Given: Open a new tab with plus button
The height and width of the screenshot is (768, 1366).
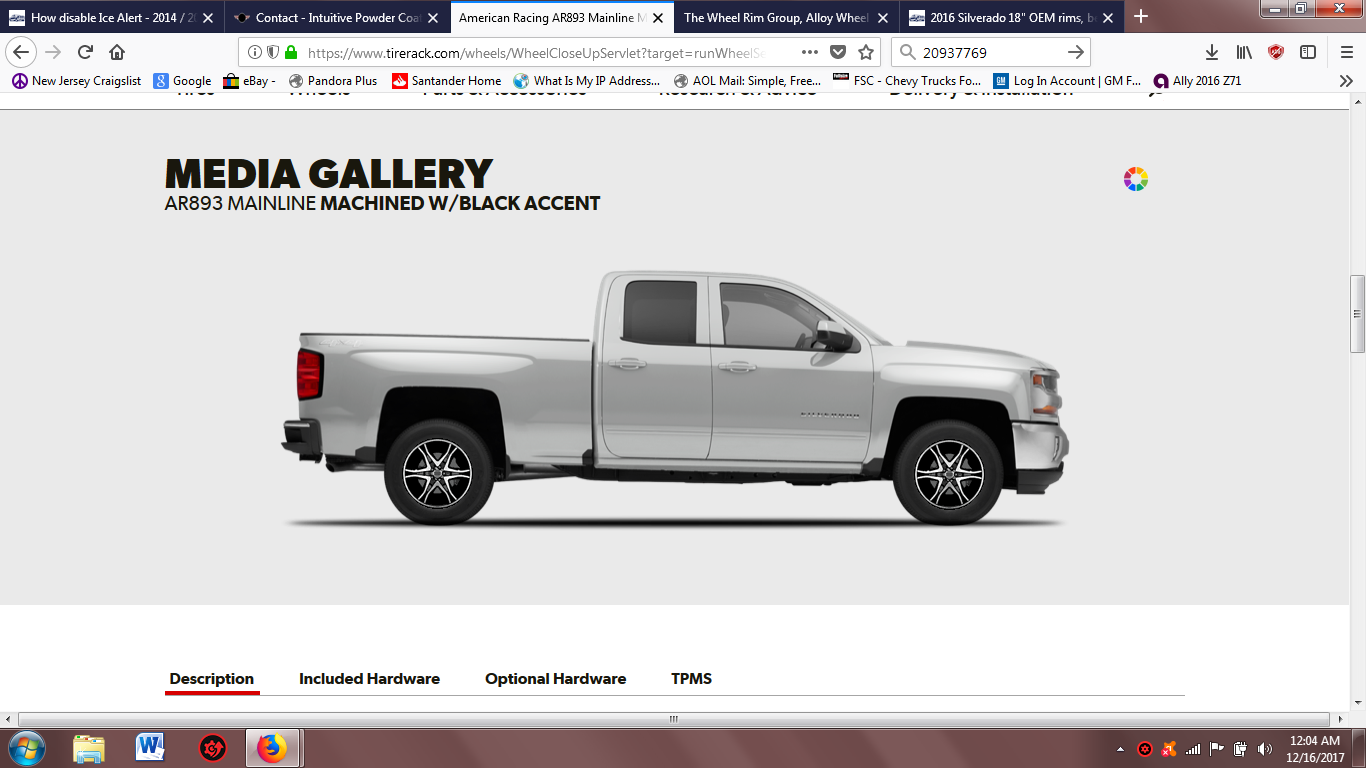Looking at the screenshot, I should tap(1141, 17).
